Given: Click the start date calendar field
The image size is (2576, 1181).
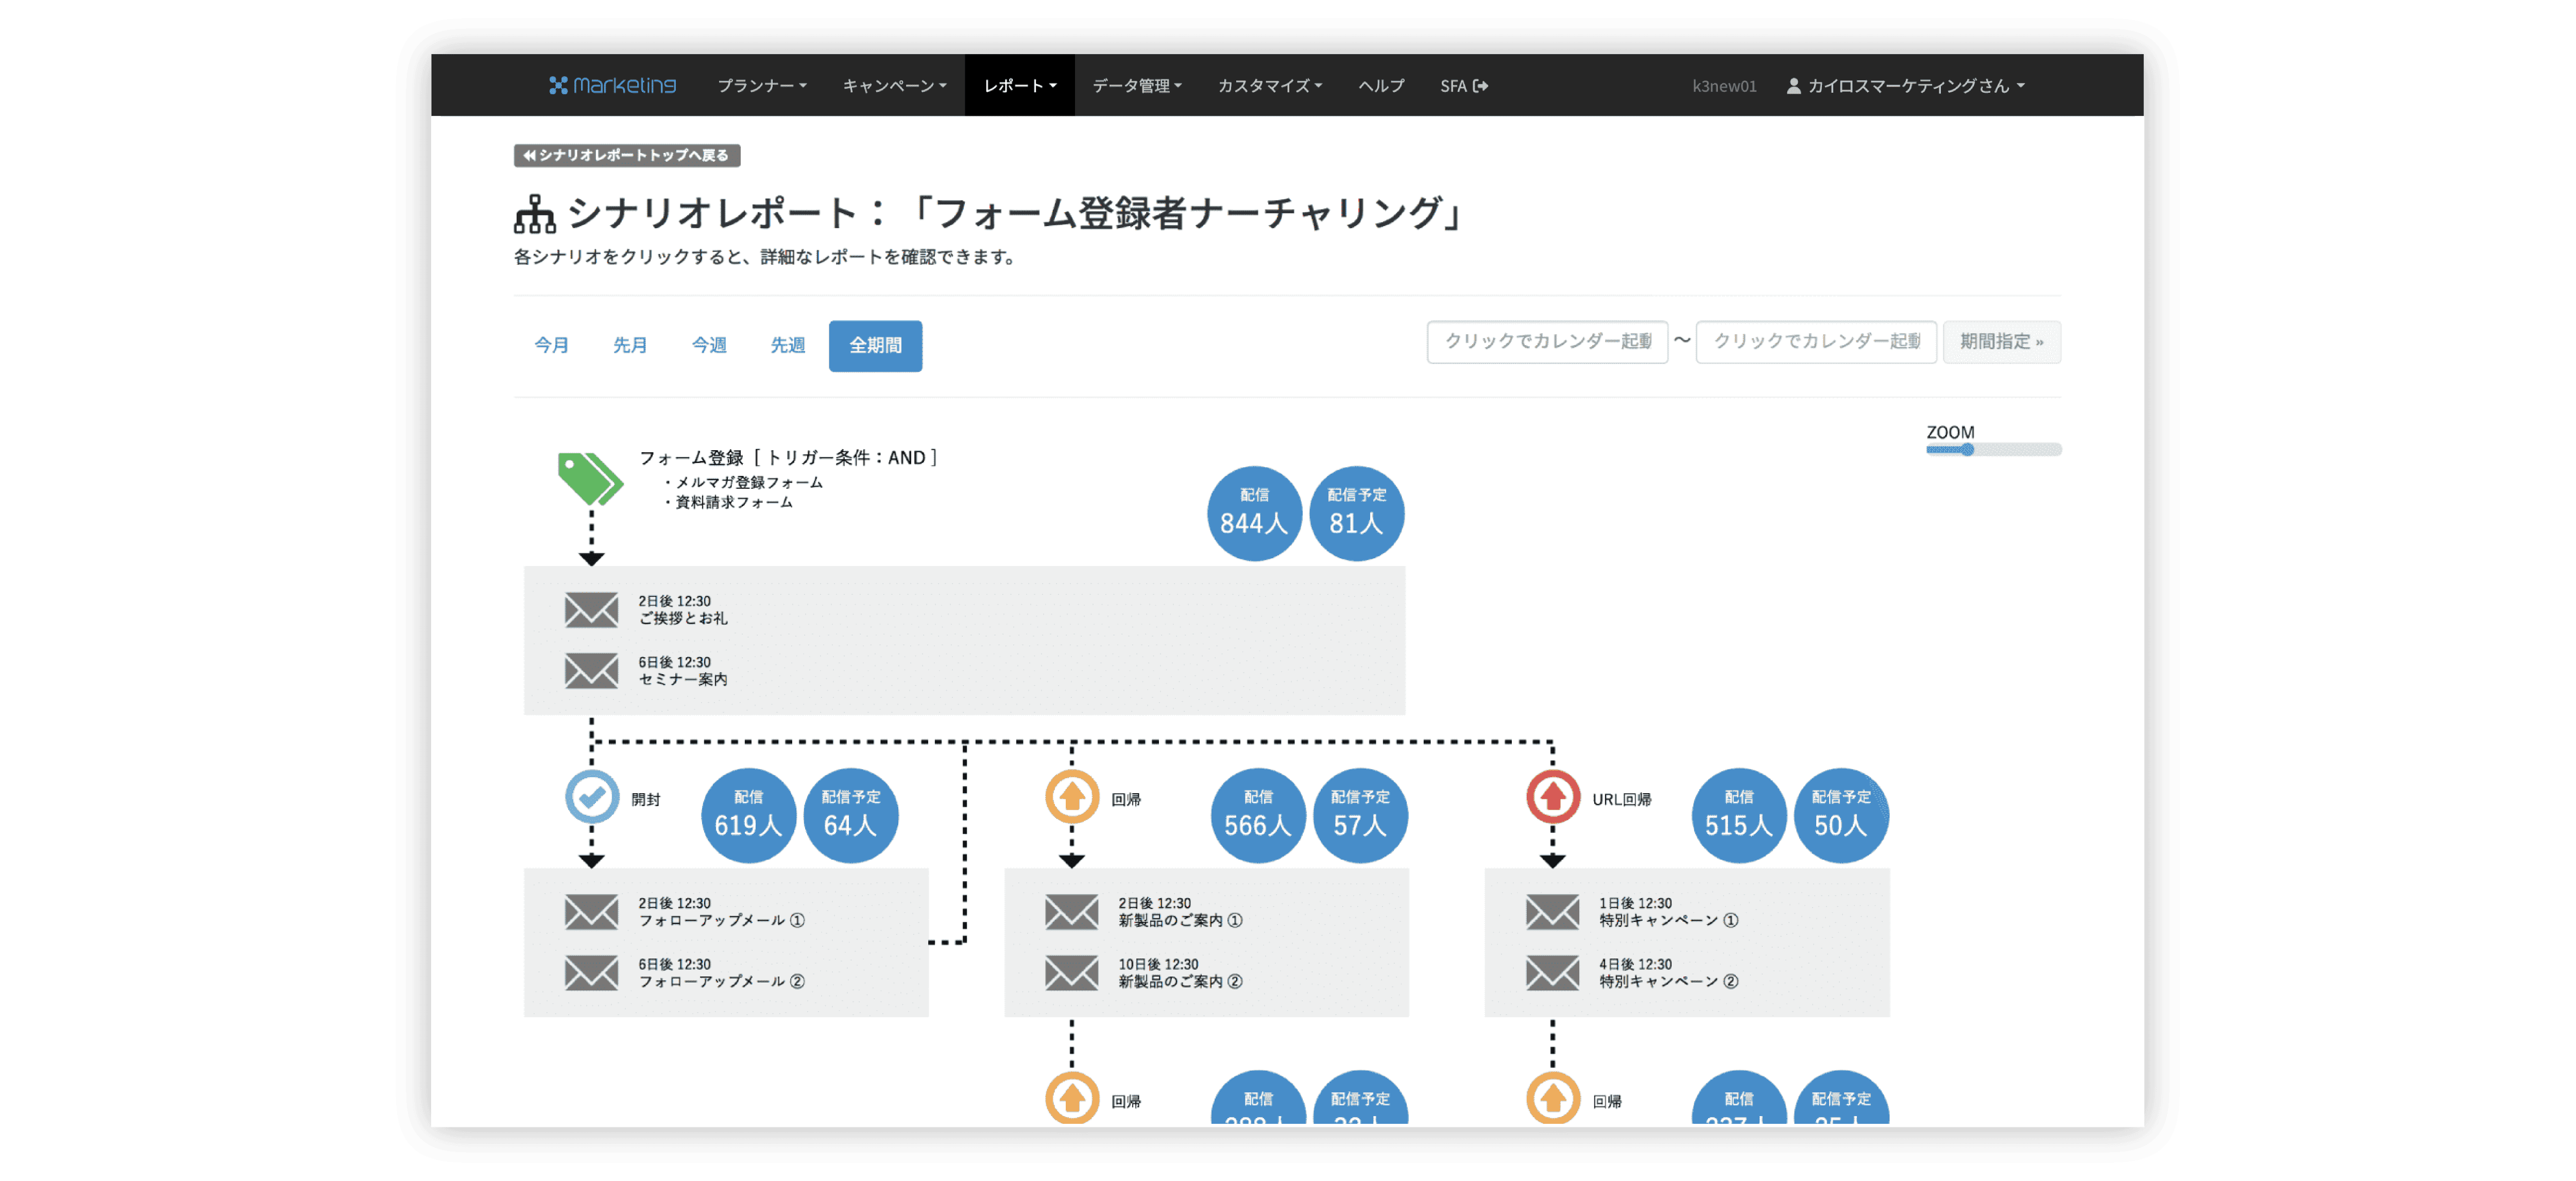Looking at the screenshot, I should [1547, 341].
